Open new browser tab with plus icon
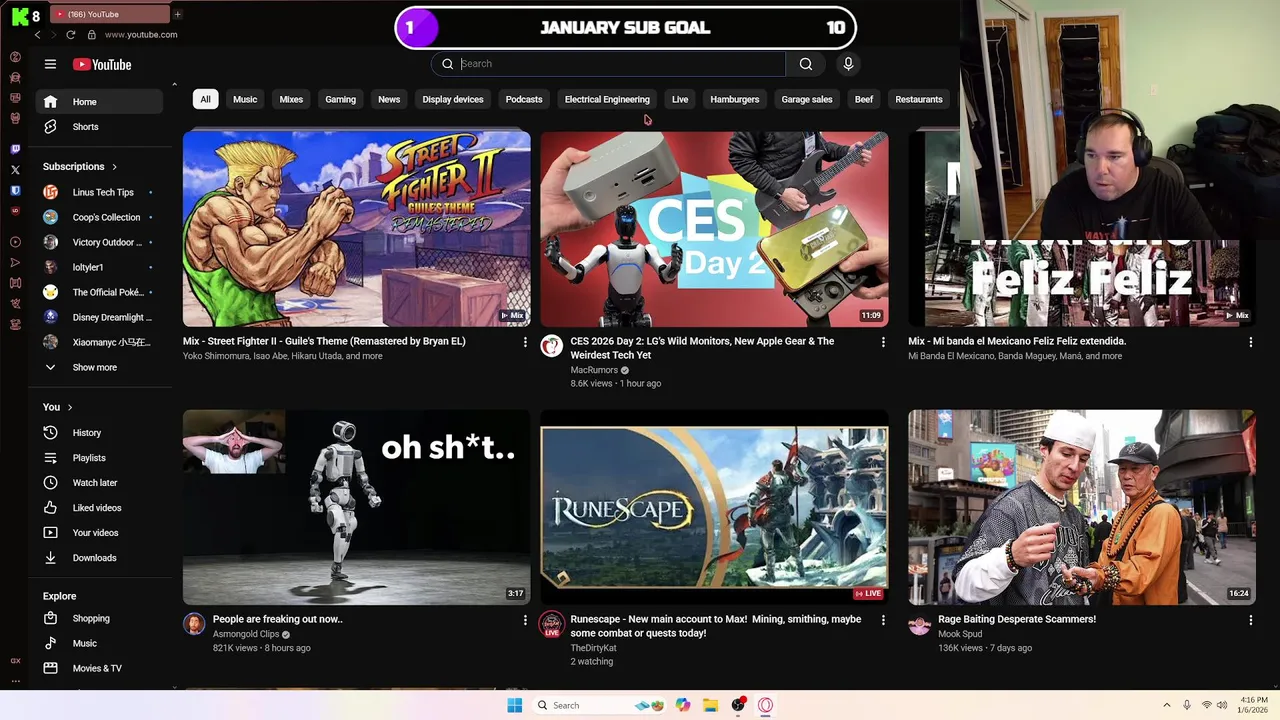 point(177,14)
